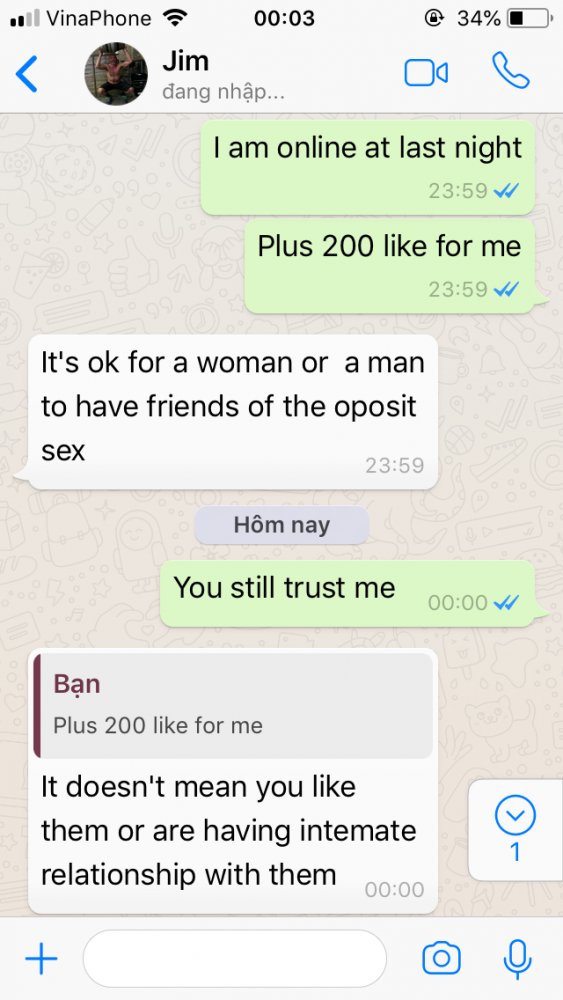Screen dimensions: 563x1000
Task: Select the 'oposit sex' received message
Action: coord(233,412)
